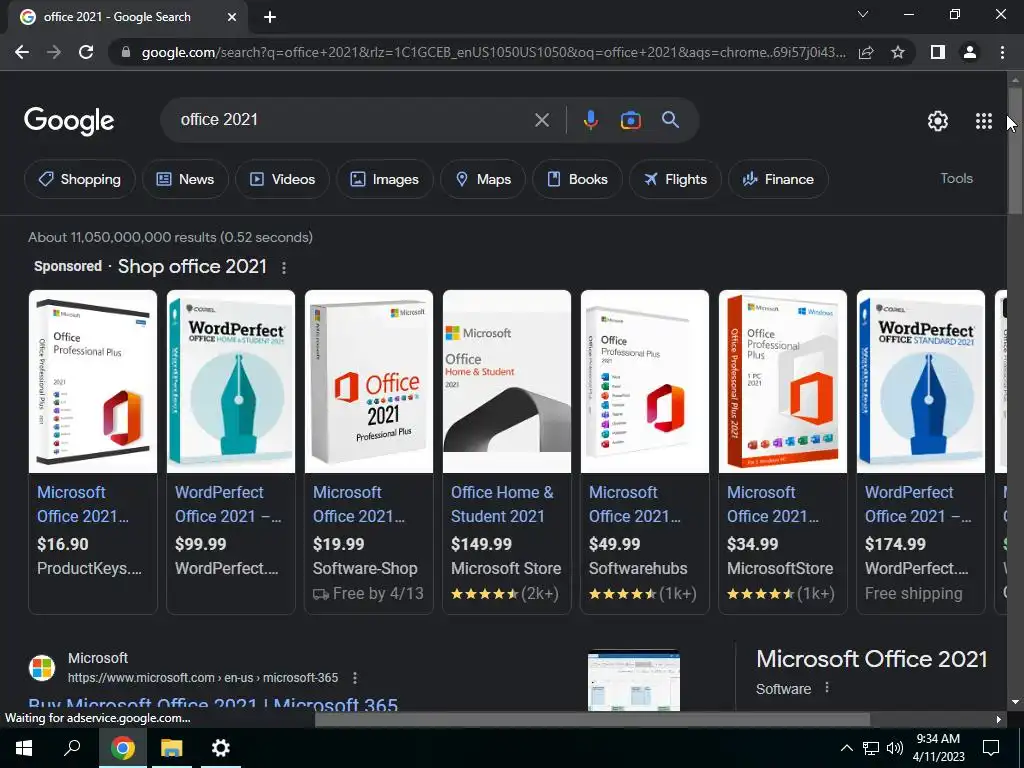This screenshot has height=768, width=1024.
Task: Open File Explorer from the taskbar
Action: pos(172,748)
